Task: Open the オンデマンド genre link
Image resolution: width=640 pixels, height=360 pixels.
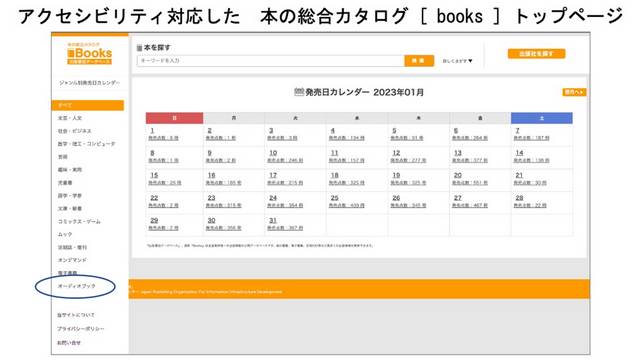Action: [x=72, y=260]
